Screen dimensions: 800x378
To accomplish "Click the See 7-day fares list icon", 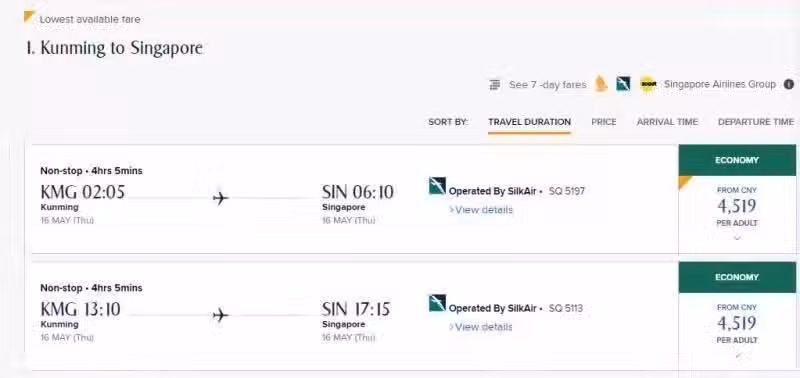I will click(x=494, y=85).
